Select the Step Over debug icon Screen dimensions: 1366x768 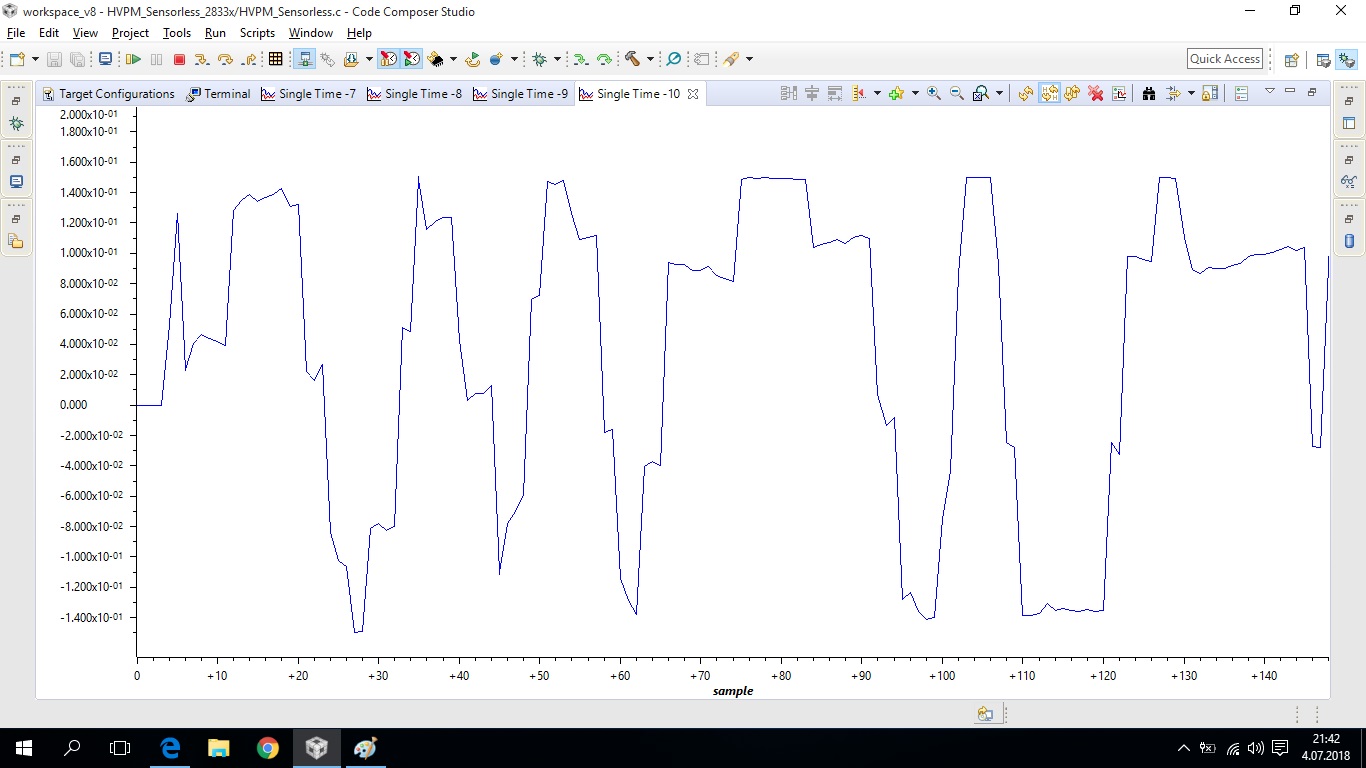tap(228, 59)
